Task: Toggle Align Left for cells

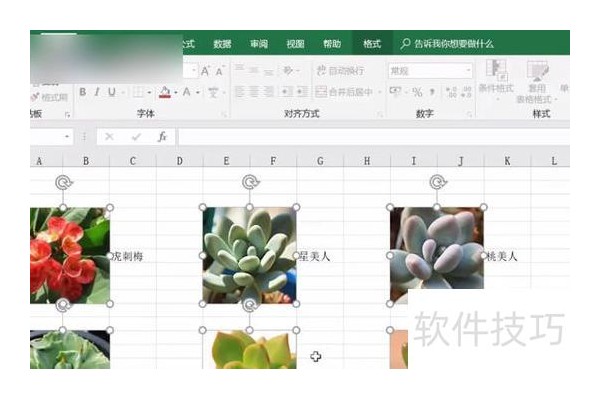Action: click(x=240, y=92)
